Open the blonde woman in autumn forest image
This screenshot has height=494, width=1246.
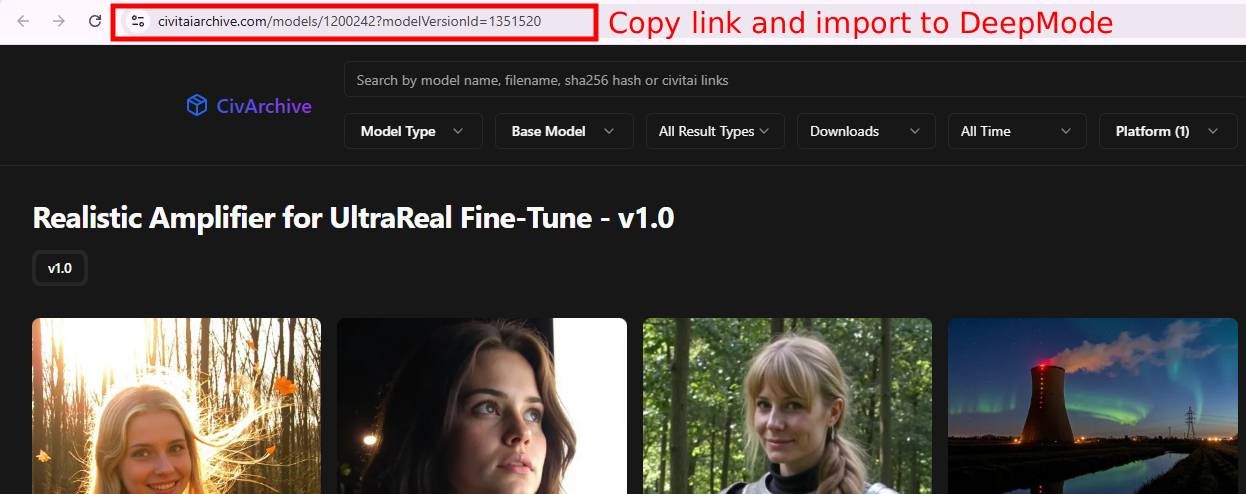(x=177, y=406)
